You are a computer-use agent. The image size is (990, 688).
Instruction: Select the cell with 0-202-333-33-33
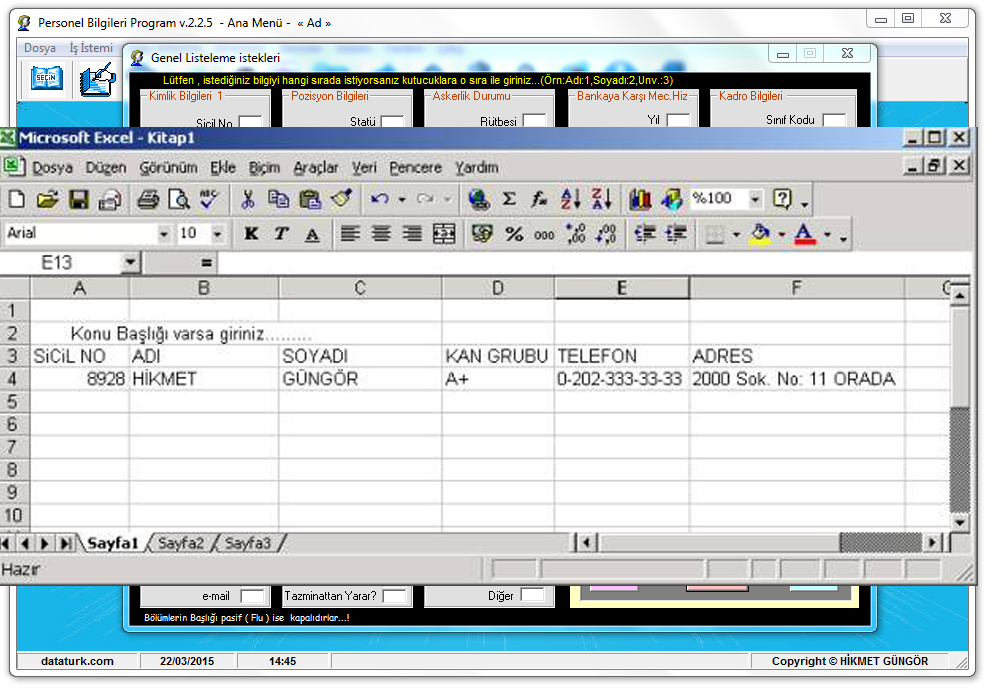coord(622,379)
